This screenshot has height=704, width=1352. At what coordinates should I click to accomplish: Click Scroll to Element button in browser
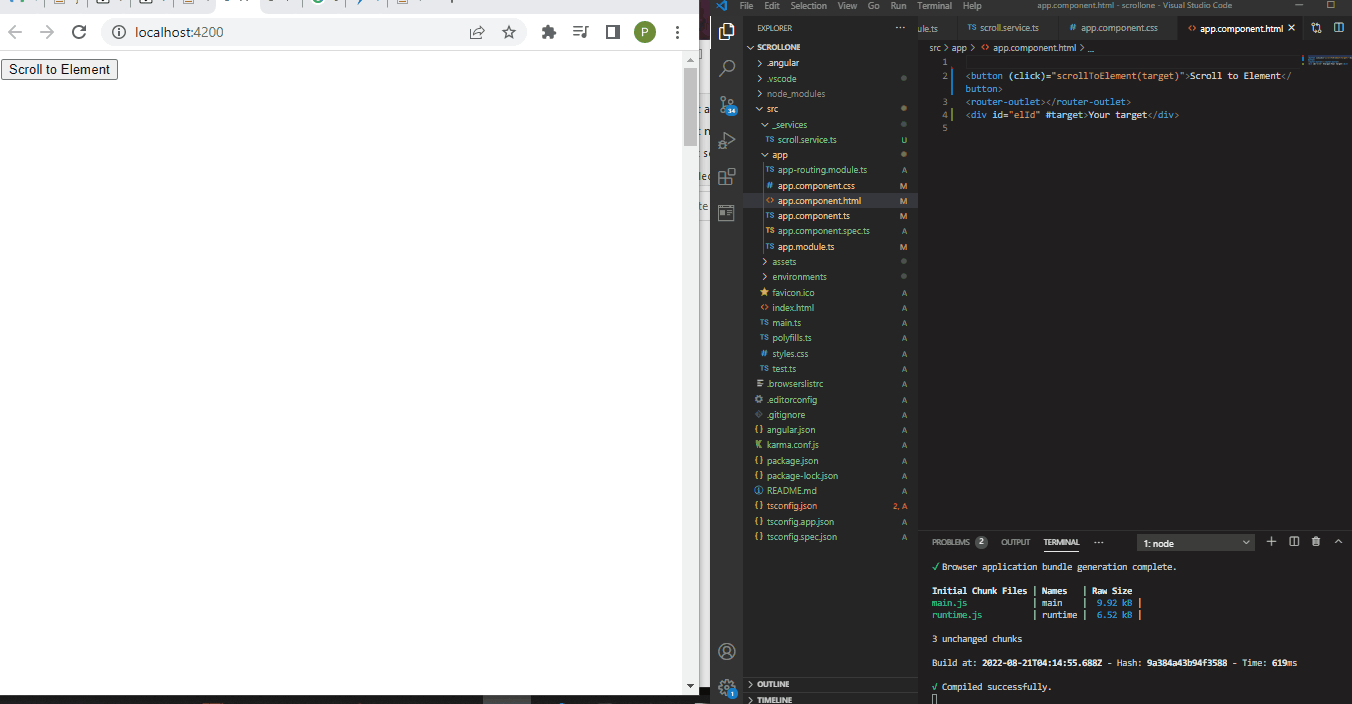(x=59, y=69)
